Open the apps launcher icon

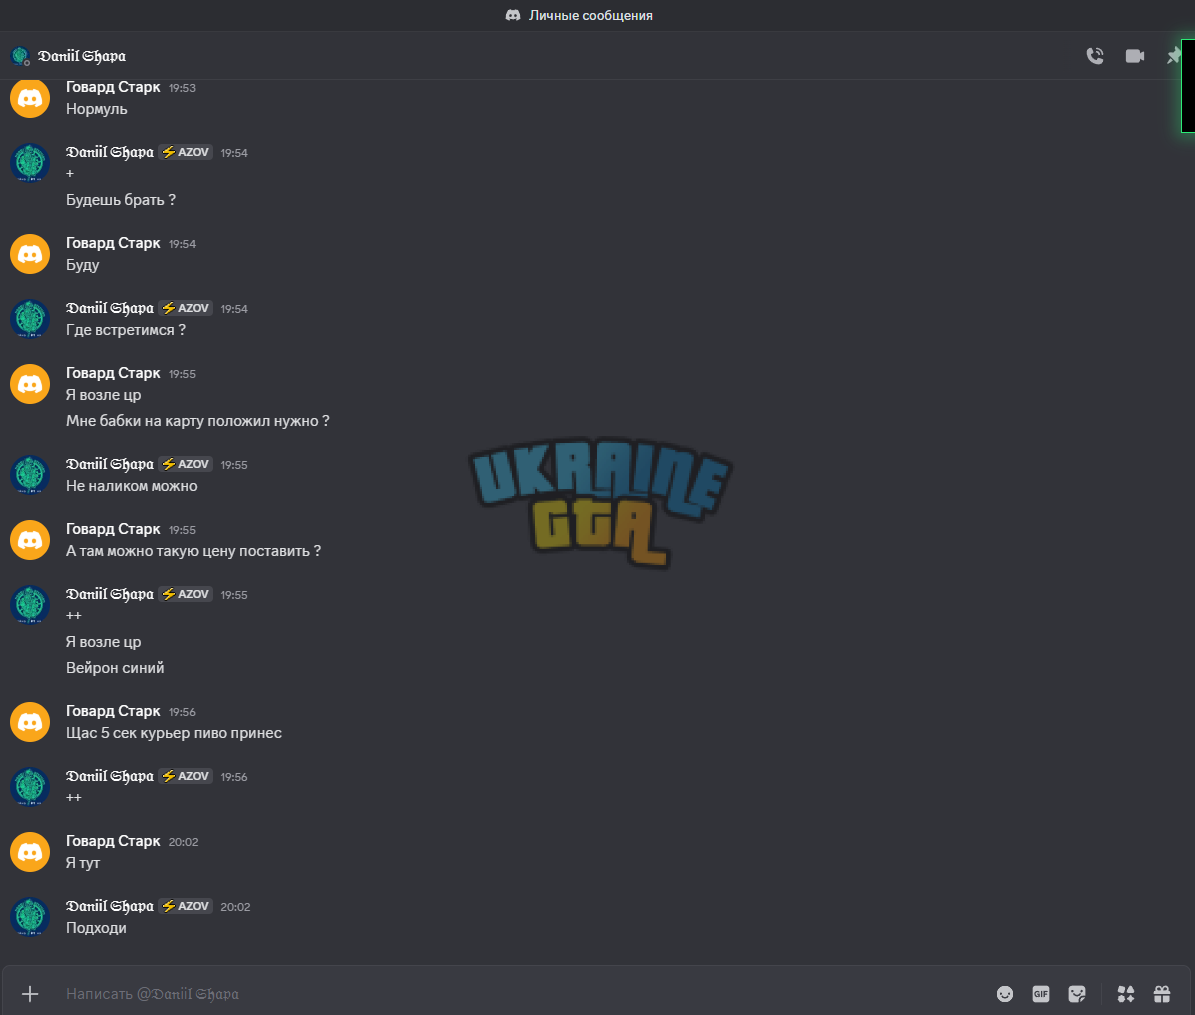[x=1126, y=994]
